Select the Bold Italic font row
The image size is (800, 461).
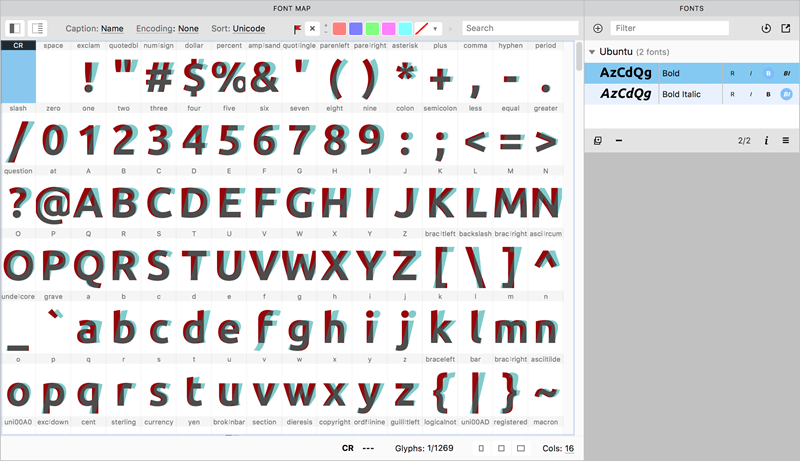click(x=692, y=94)
